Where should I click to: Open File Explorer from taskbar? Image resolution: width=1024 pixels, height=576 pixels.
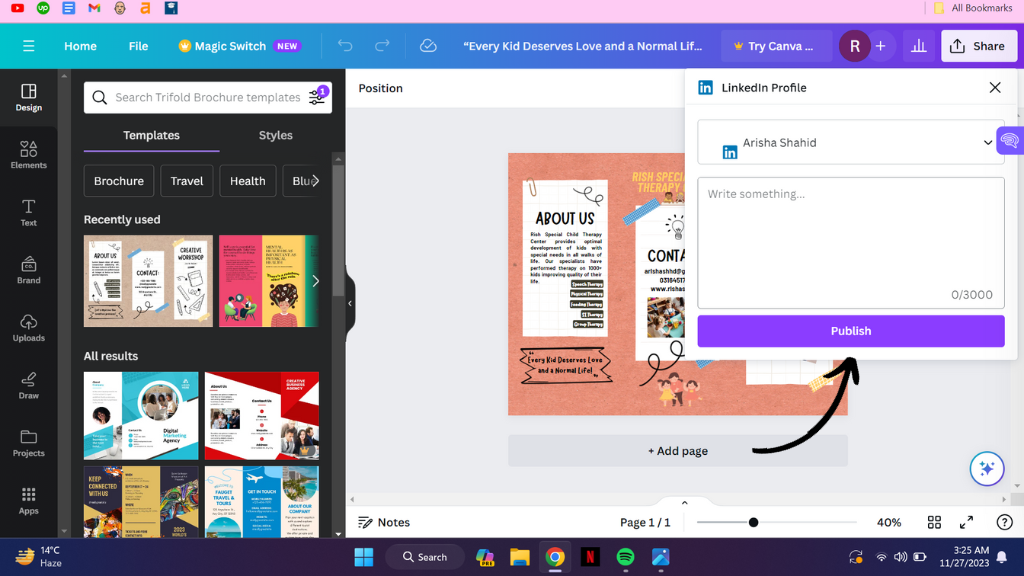(520, 556)
